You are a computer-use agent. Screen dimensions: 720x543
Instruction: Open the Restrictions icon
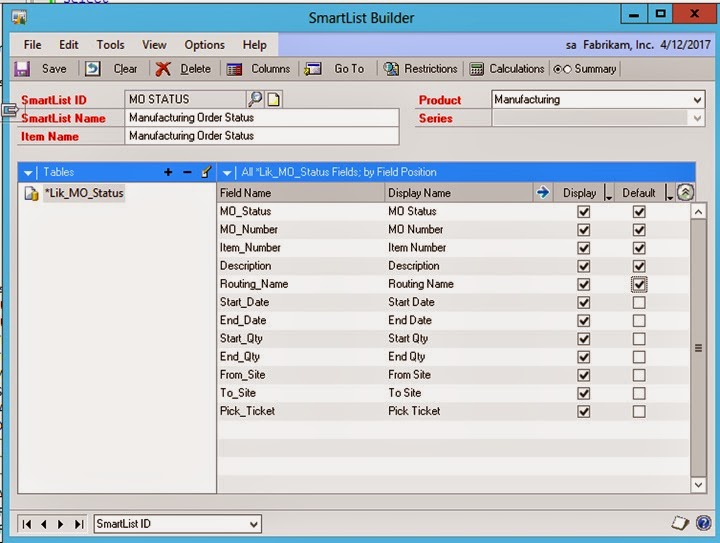pyautogui.click(x=391, y=69)
